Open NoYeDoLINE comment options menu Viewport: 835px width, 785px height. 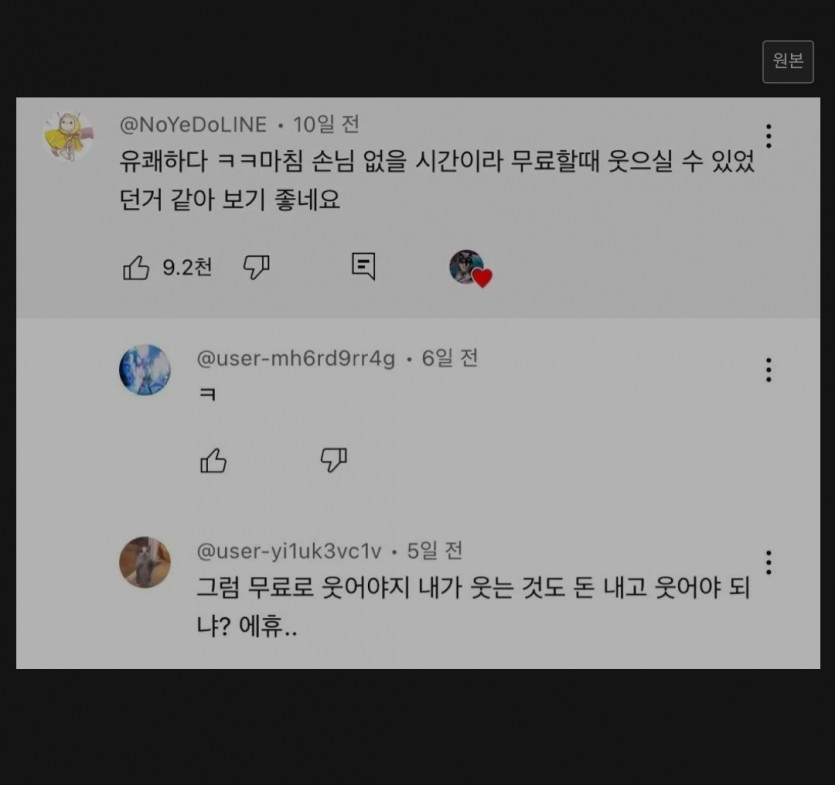click(x=768, y=136)
